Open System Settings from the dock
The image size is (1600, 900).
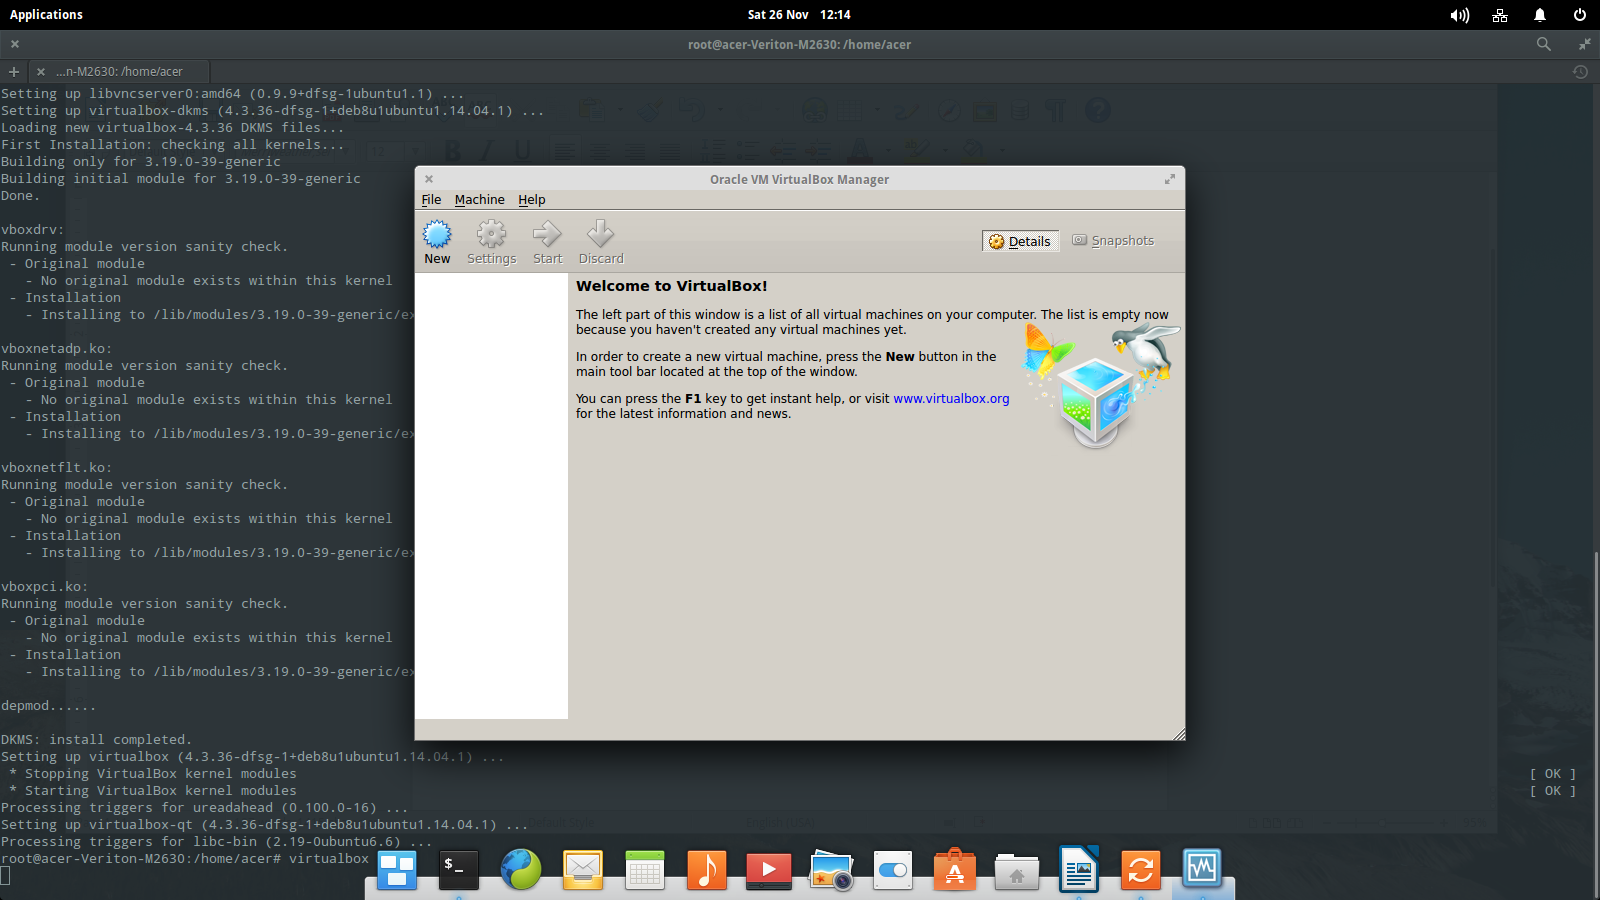pos(893,870)
